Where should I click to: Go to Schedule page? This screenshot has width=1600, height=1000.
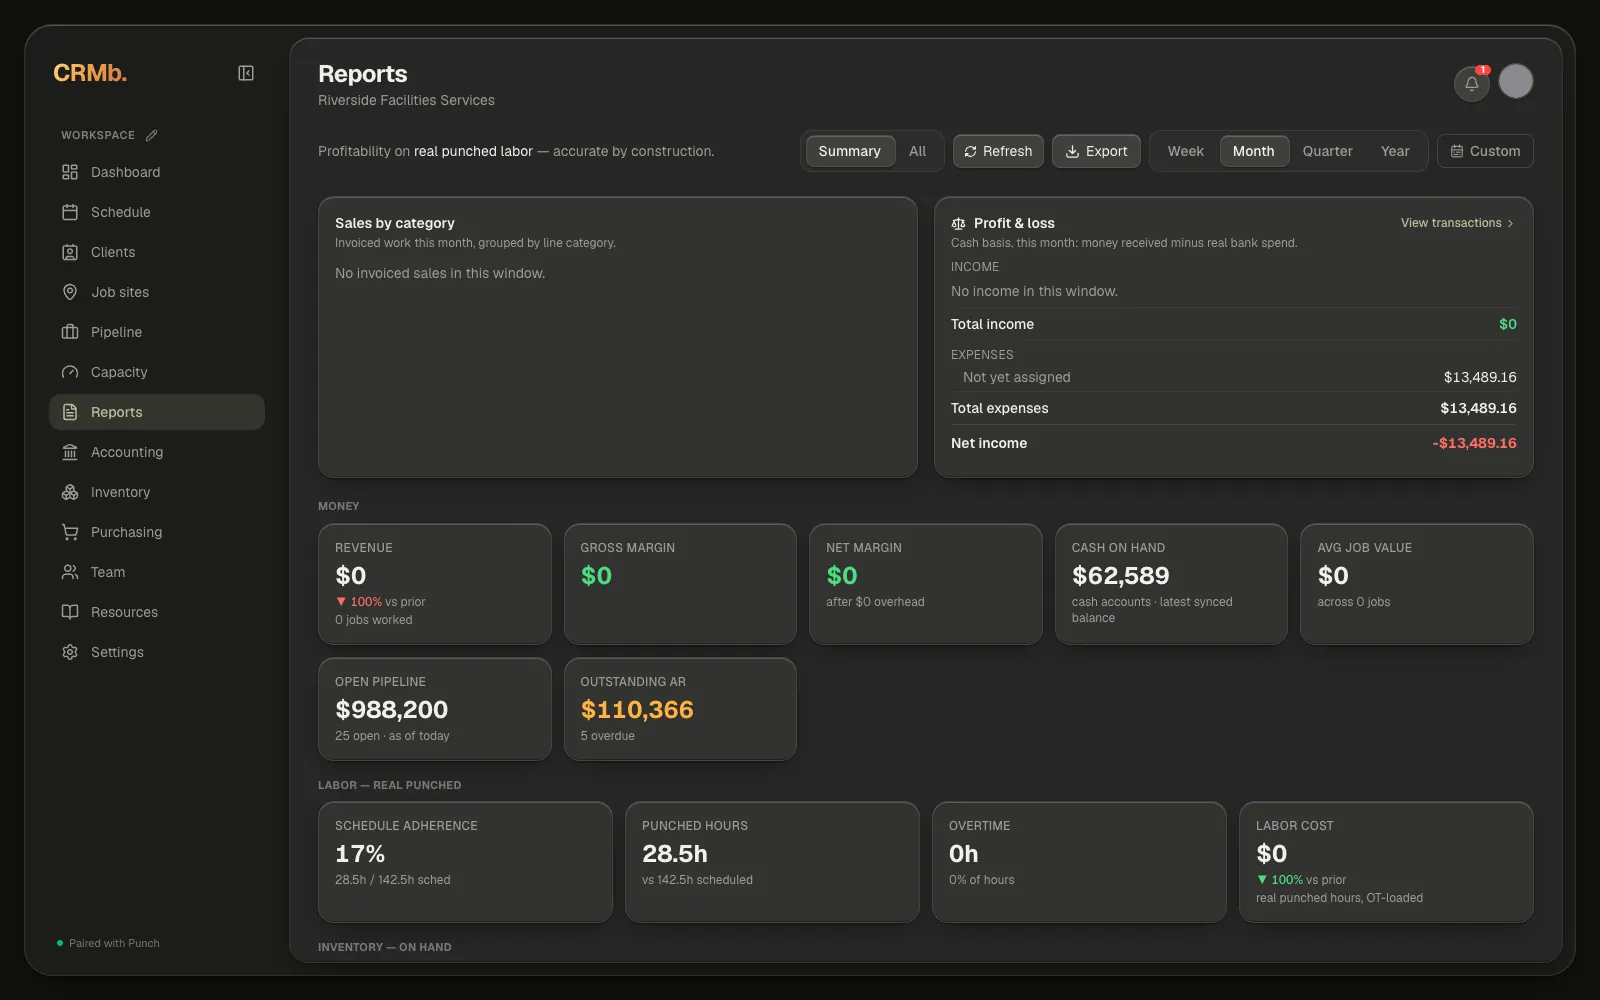point(157,212)
